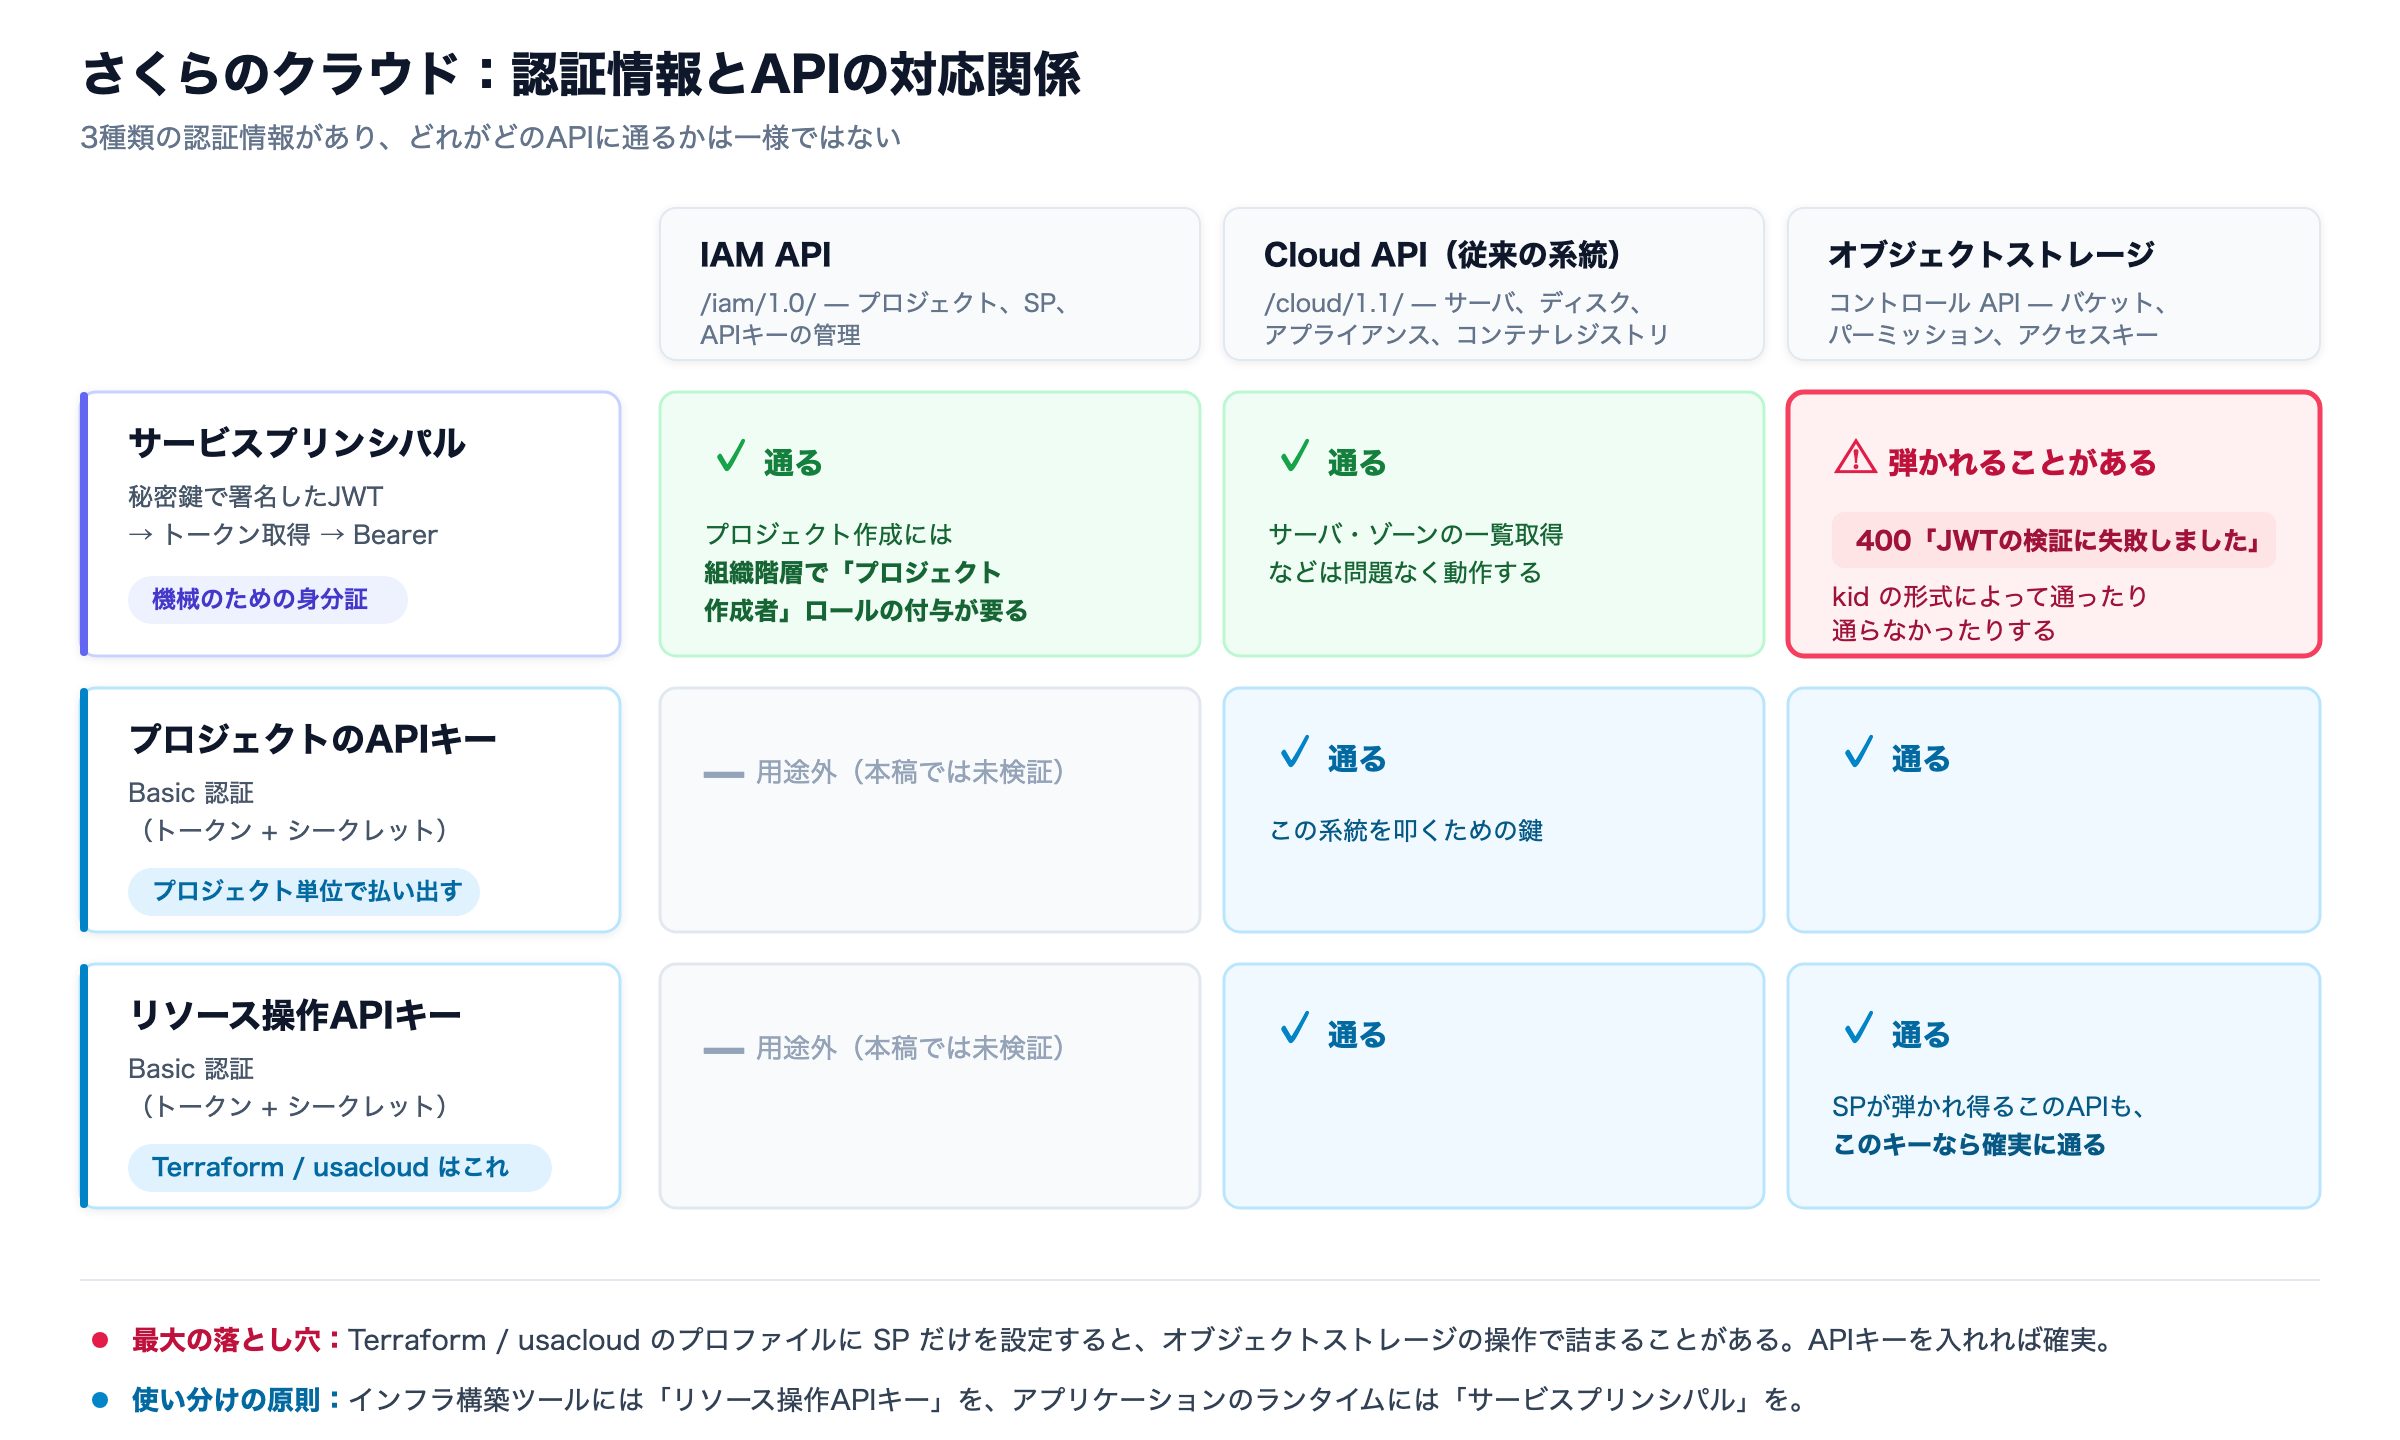This screenshot has width=2400, height=1440.
Task: Click 'Basic 認証' under リソース操作APIキー
Action: (191, 1069)
